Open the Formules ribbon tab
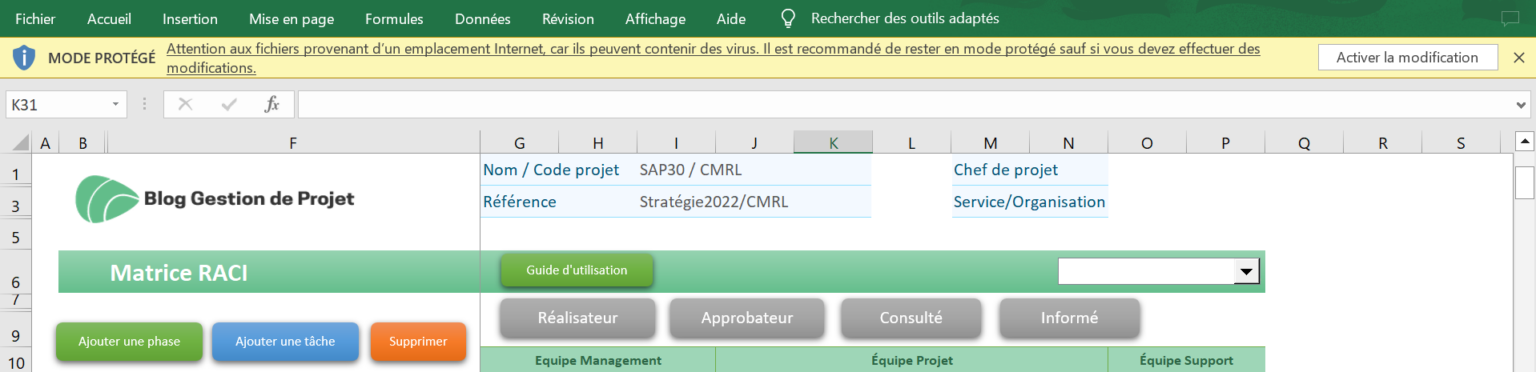This screenshot has height=372, width=1536. pos(394,19)
